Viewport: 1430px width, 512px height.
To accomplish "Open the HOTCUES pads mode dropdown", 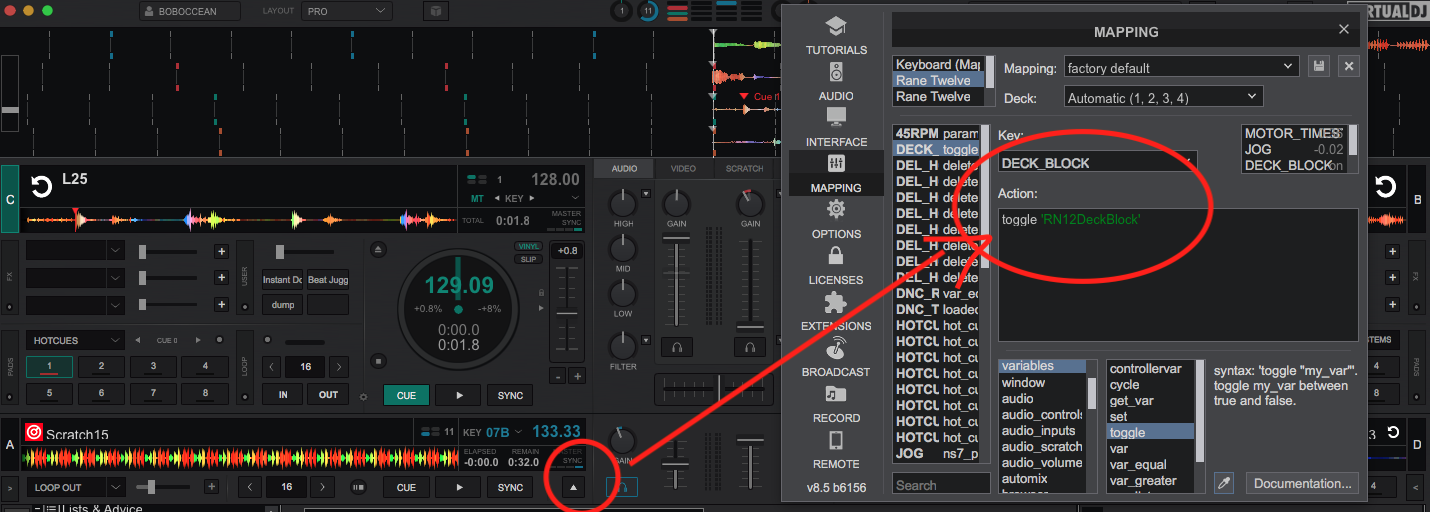I will pyautogui.click(x=76, y=340).
